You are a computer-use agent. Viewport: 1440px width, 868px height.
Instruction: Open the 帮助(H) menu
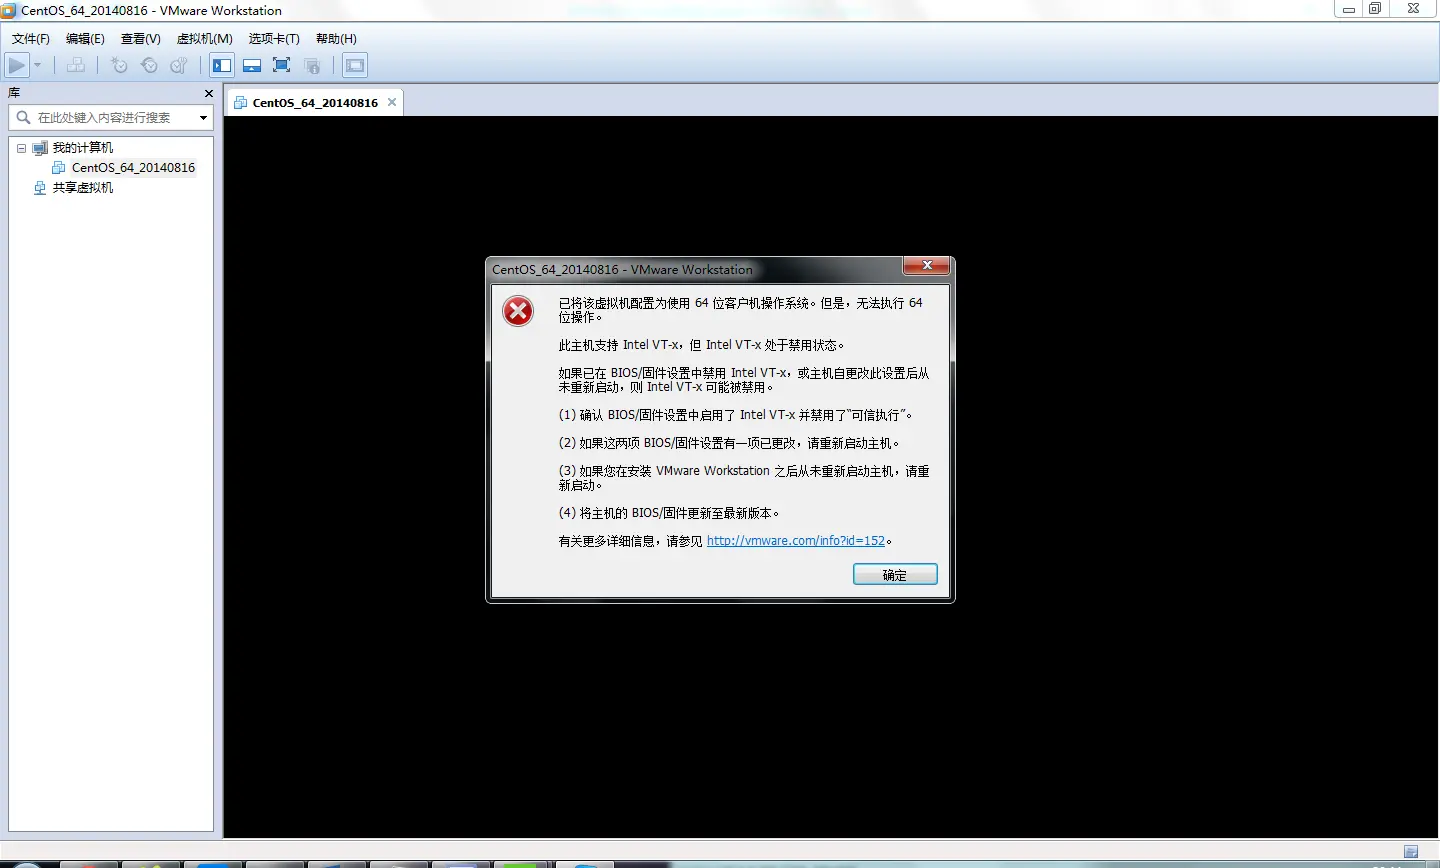click(336, 39)
